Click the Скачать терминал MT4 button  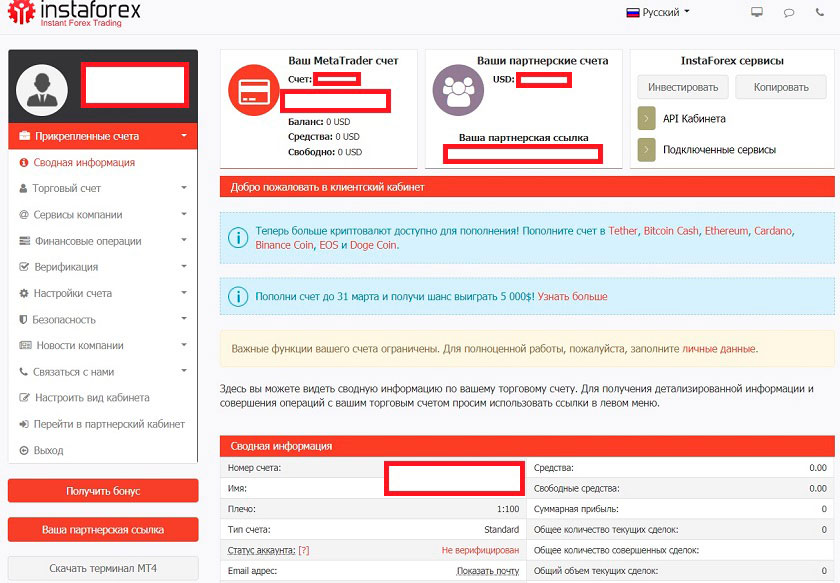click(x=103, y=568)
